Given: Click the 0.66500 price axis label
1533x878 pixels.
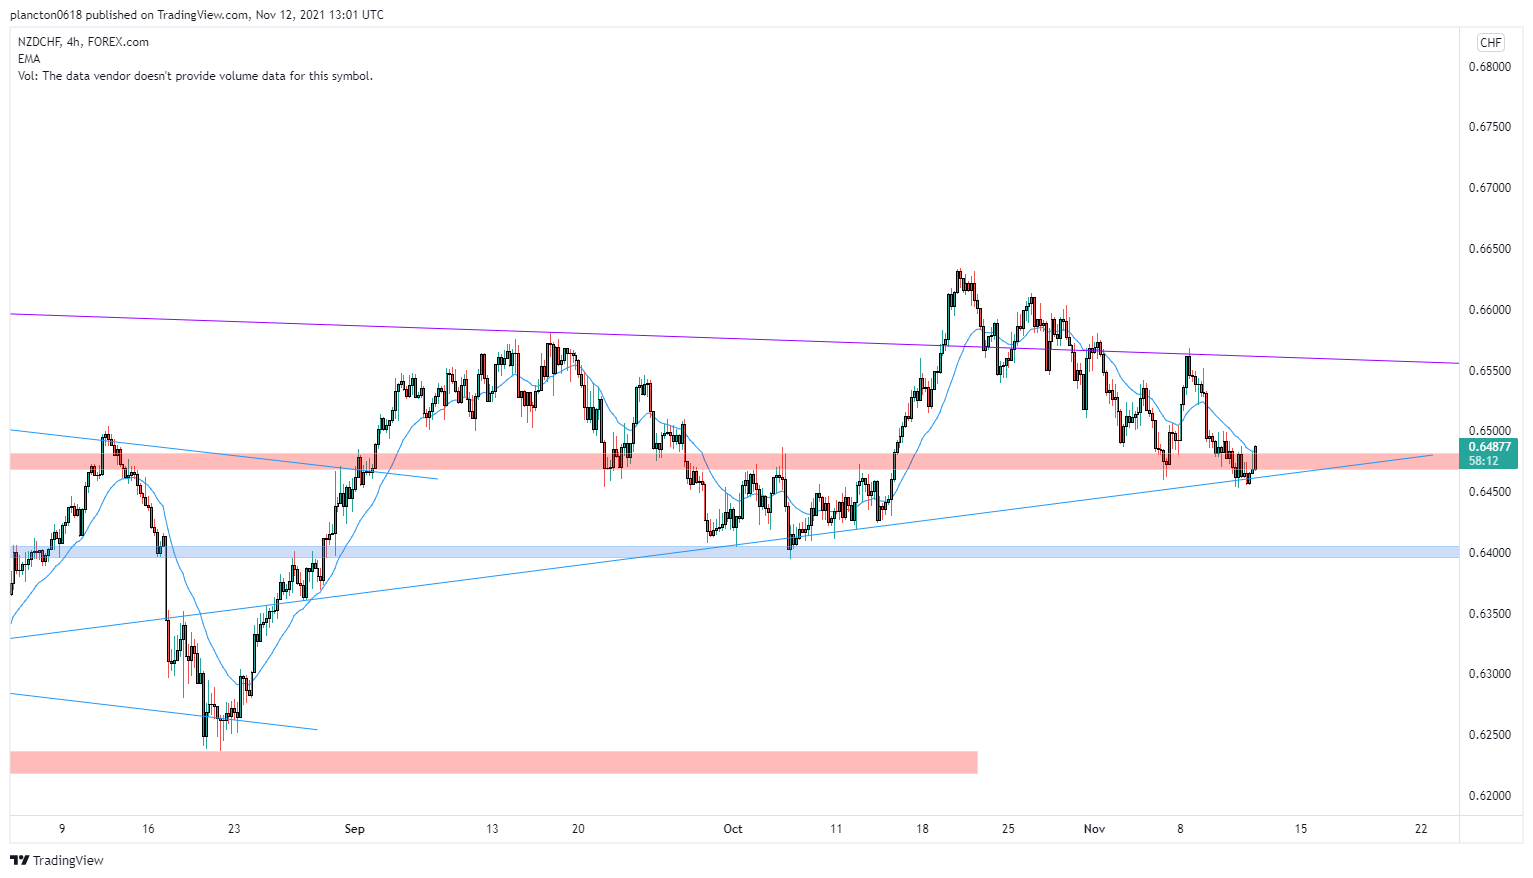Looking at the screenshot, I should tap(1489, 249).
